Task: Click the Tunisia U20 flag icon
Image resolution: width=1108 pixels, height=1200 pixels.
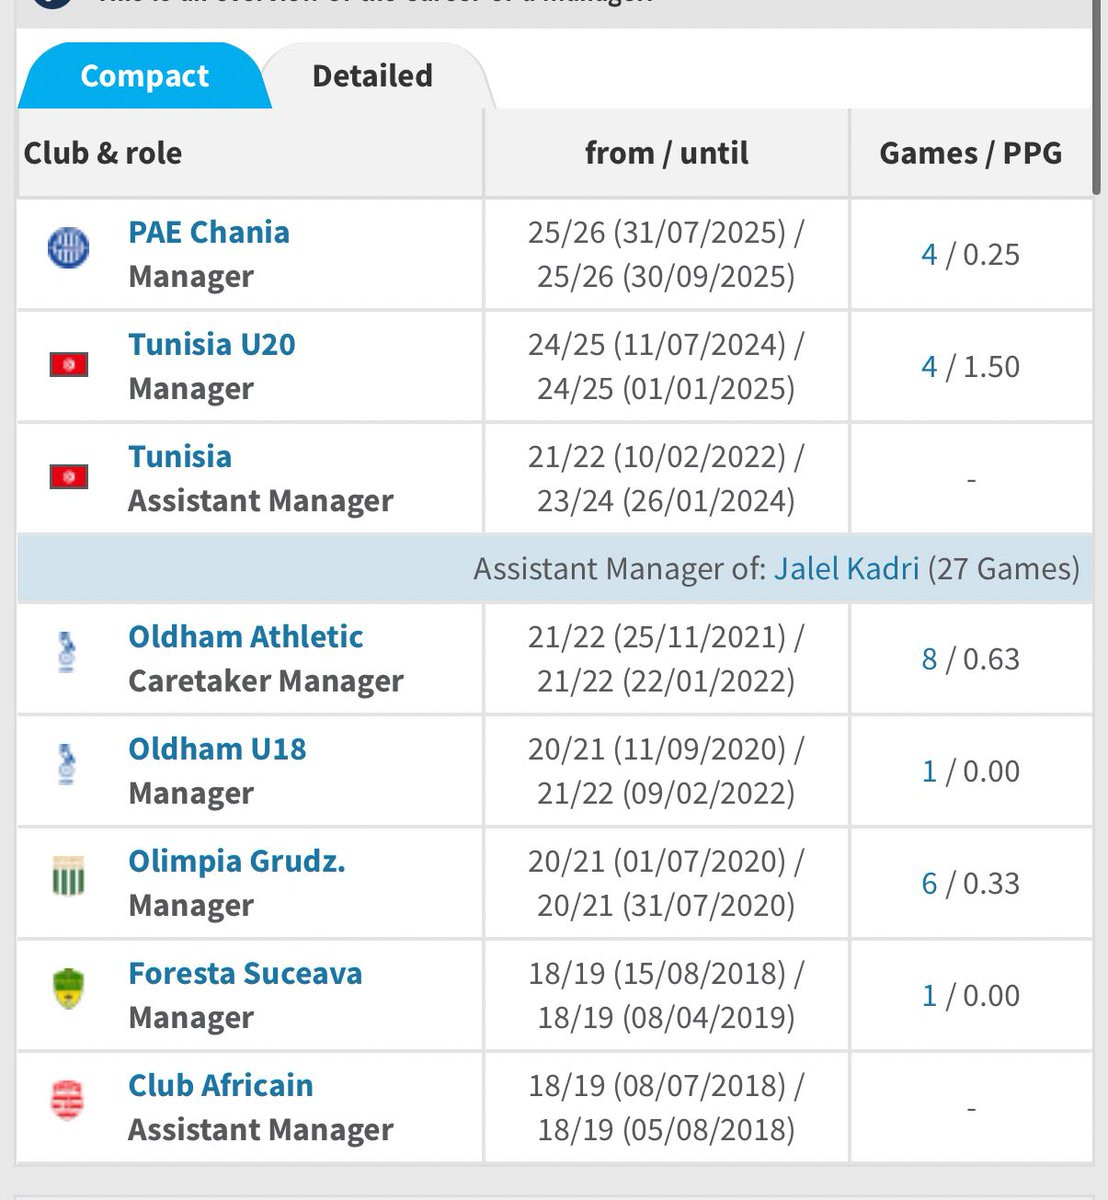Action: point(69,365)
